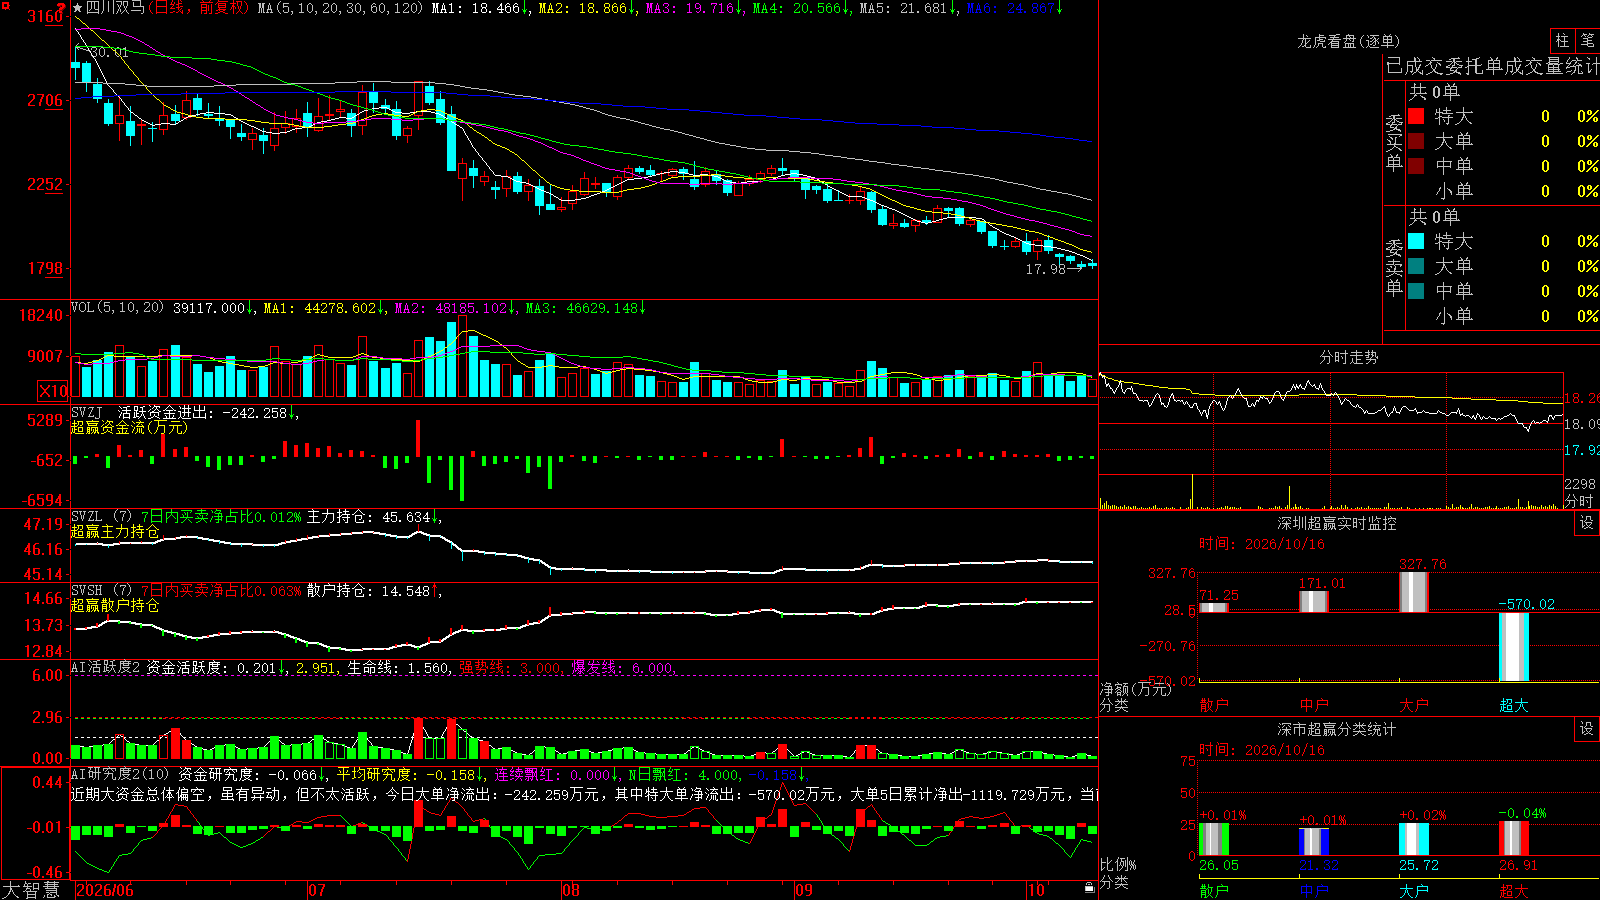1600x900 pixels.
Task: Open 设 settings for 深圳超赢实时监控
Action: coord(1587,523)
